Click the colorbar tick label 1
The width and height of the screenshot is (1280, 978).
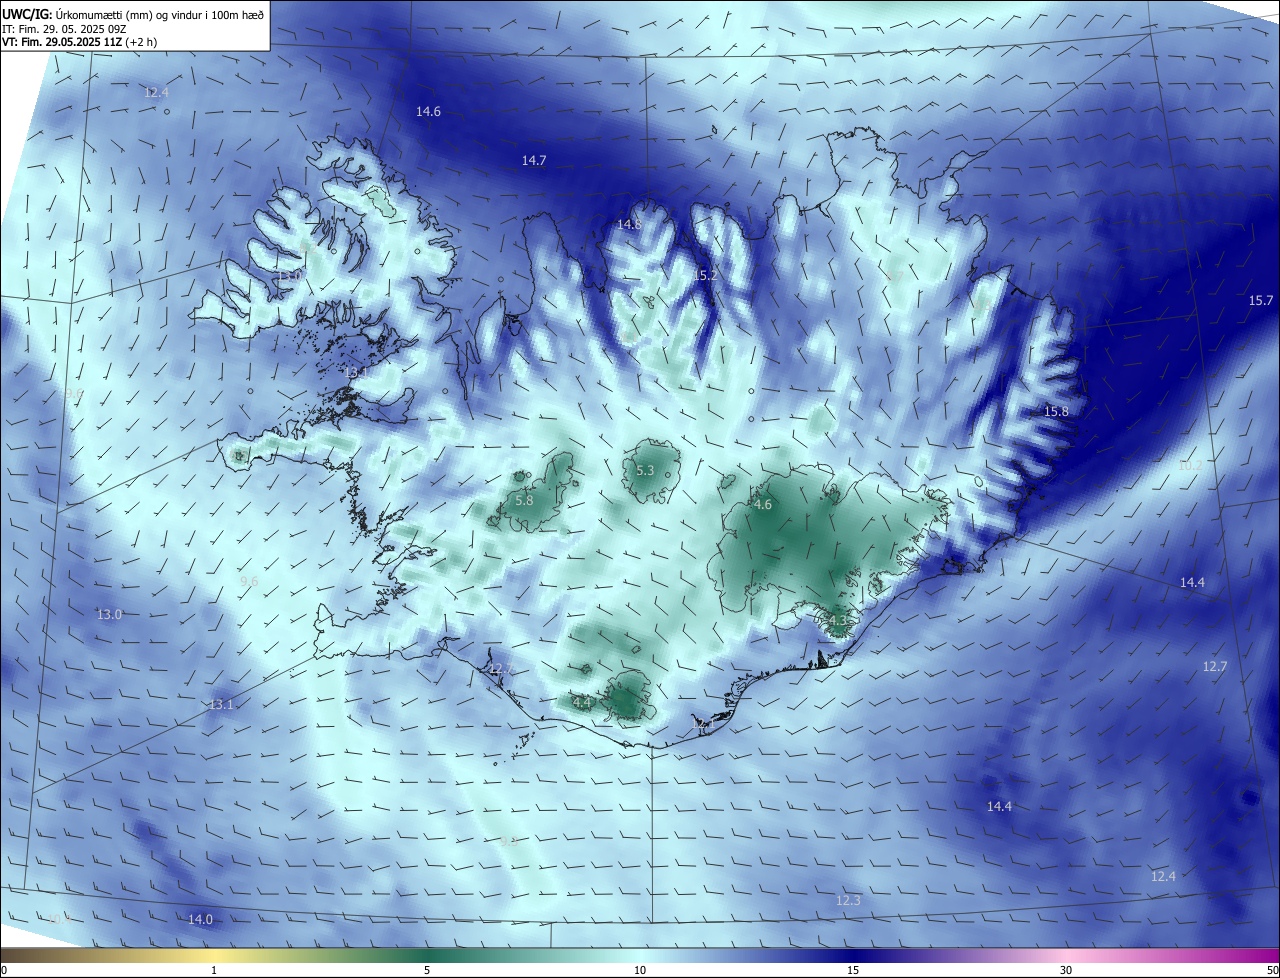(214, 970)
